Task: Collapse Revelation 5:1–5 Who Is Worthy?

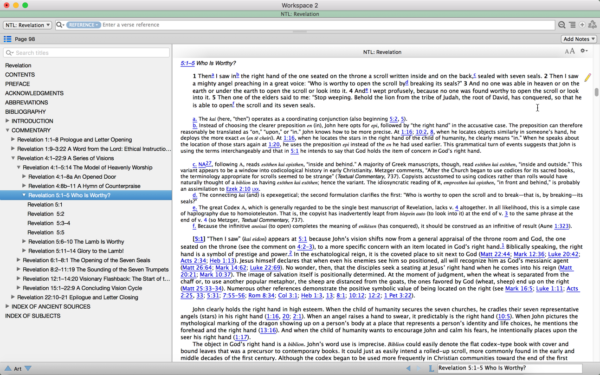Action: (x=24, y=195)
